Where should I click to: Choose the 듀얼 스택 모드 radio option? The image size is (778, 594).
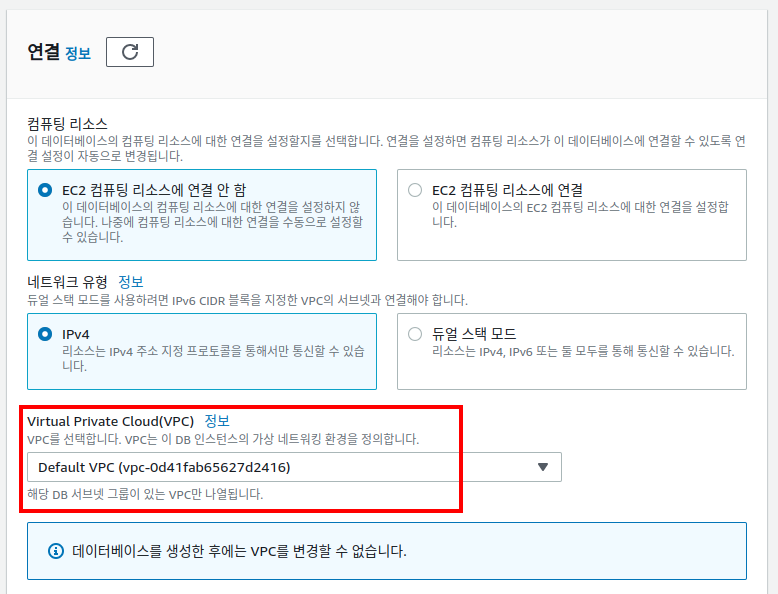(415, 334)
